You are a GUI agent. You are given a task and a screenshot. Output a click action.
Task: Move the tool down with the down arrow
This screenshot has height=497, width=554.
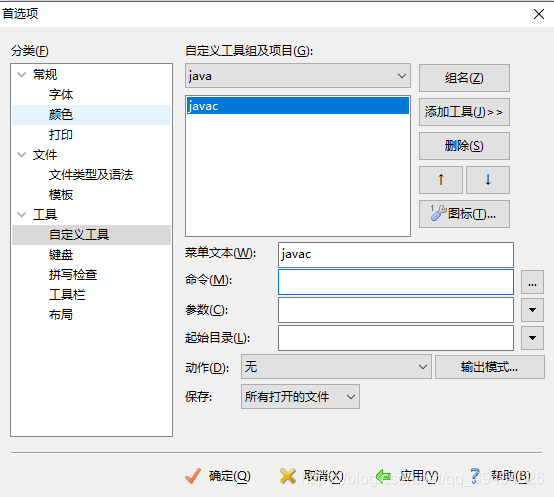point(488,180)
